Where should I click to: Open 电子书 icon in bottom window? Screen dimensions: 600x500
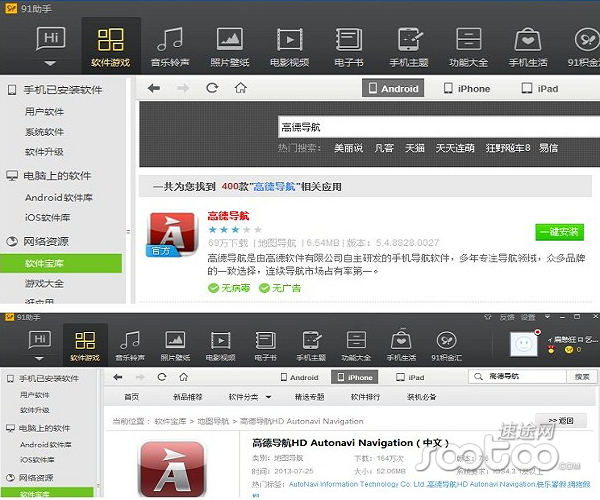pyautogui.click(x=265, y=346)
